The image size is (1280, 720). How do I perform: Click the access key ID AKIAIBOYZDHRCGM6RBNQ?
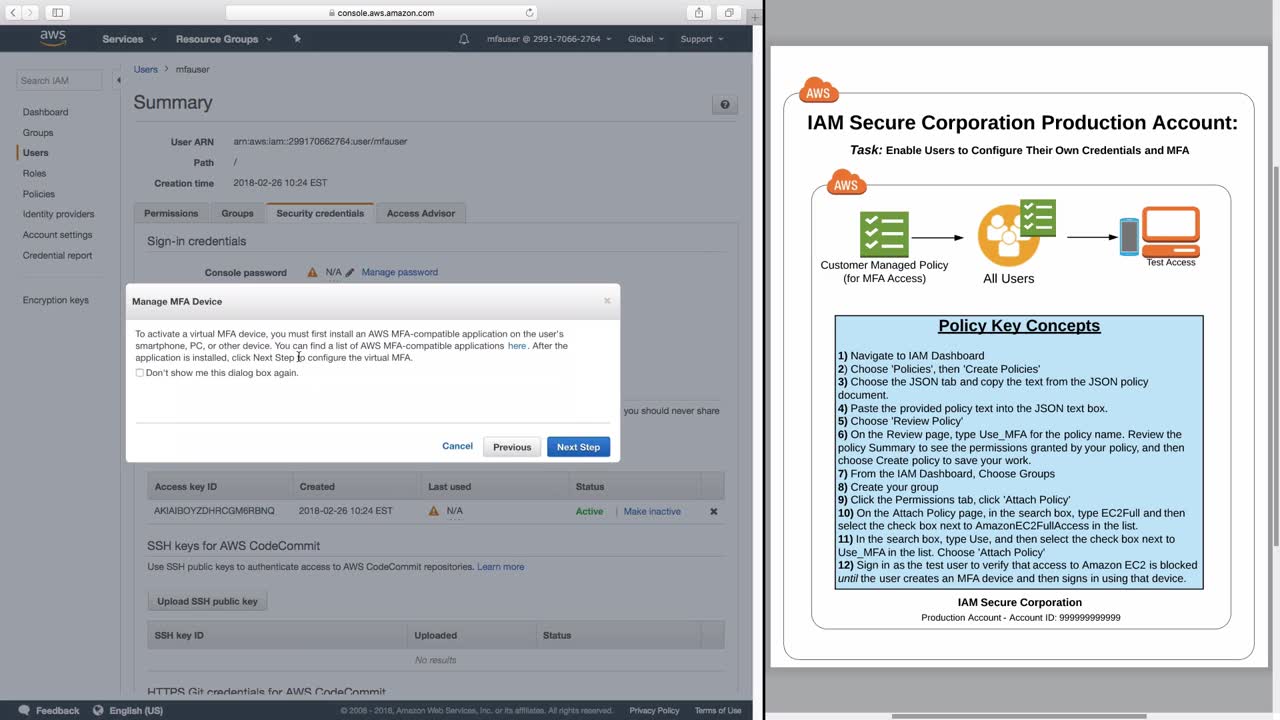(214, 511)
